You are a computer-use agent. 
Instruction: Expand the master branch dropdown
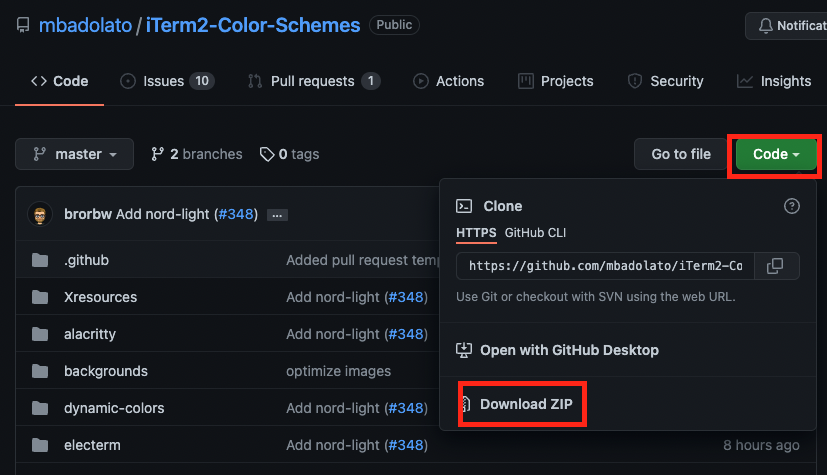(74, 154)
